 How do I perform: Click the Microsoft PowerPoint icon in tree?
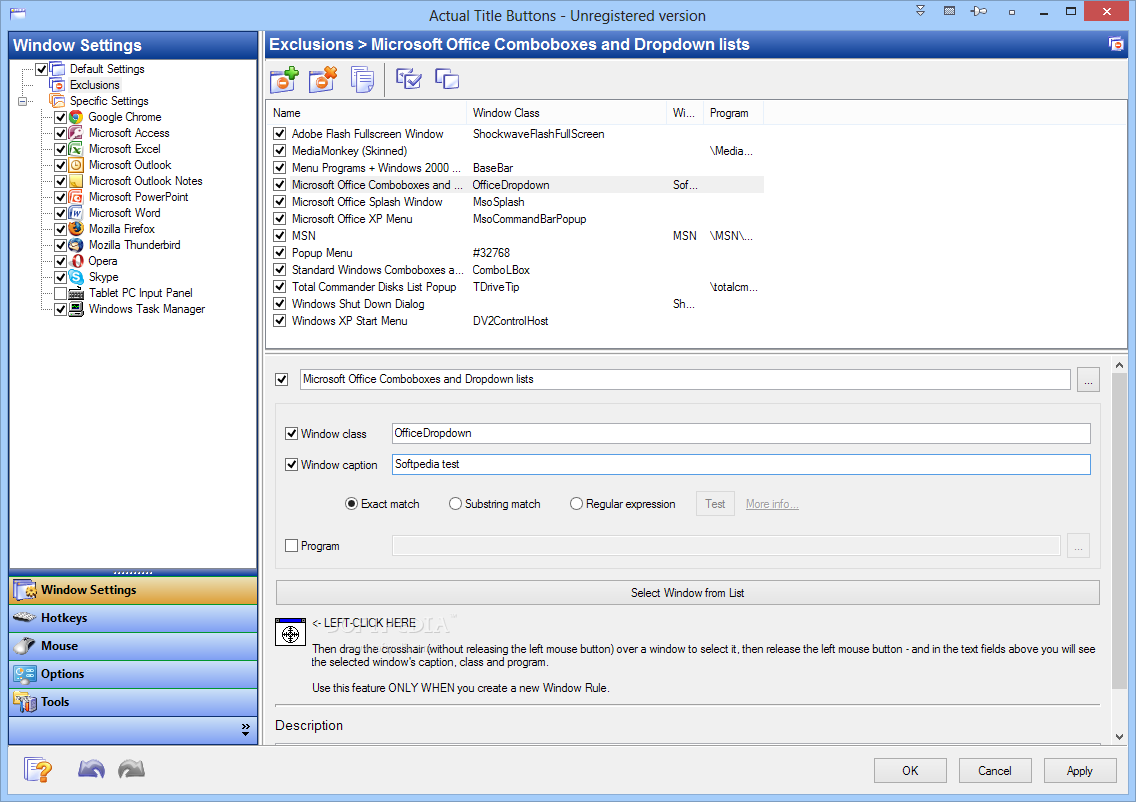point(76,196)
